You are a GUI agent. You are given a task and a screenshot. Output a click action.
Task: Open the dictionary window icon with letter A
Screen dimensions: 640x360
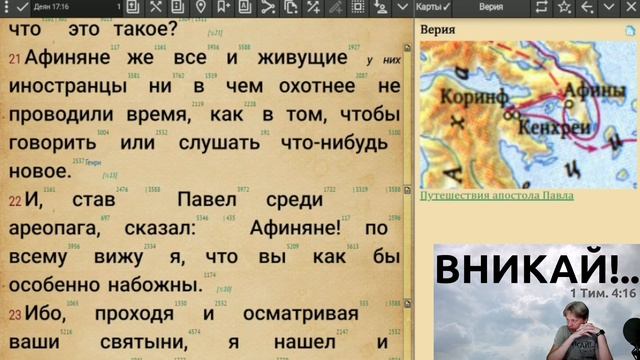tap(245, 7)
